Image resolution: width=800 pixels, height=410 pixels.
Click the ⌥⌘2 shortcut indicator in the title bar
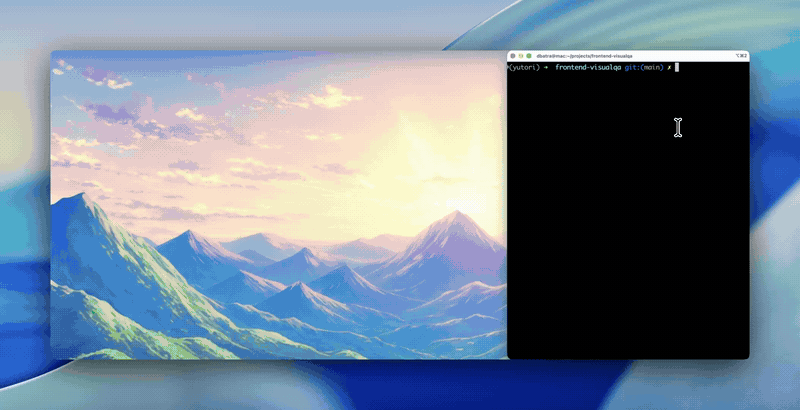(741, 56)
